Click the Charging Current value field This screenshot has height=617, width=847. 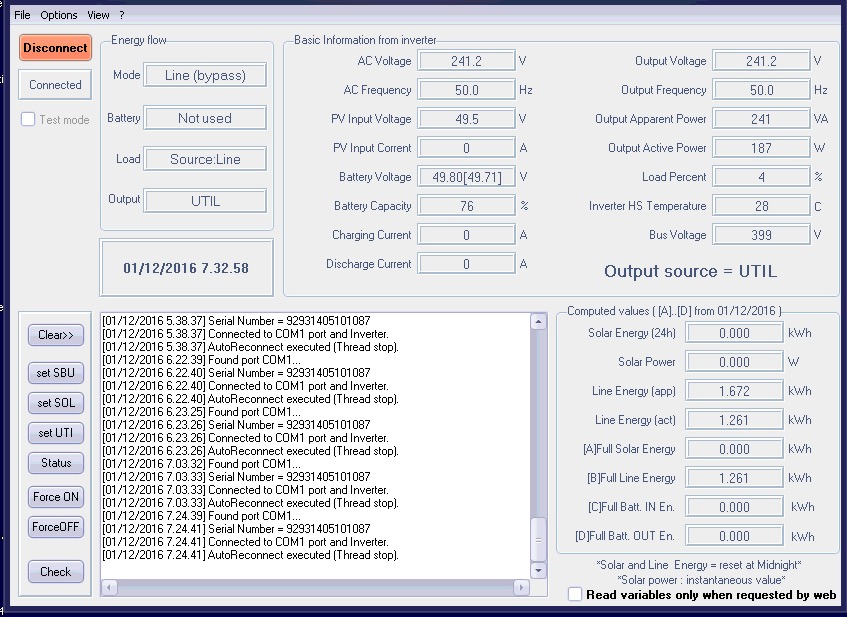pos(467,235)
